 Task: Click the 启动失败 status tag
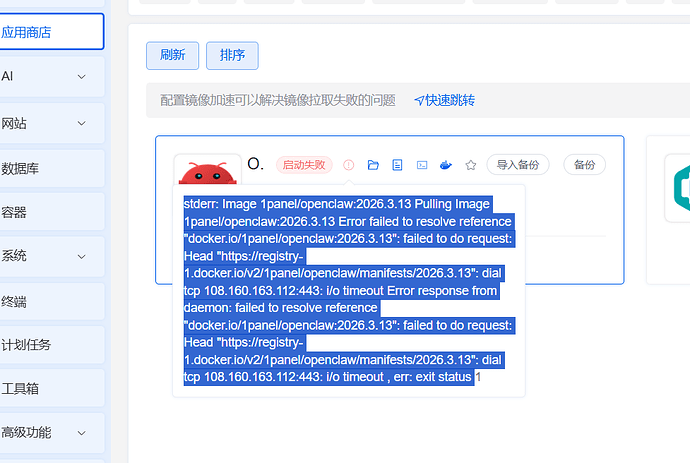[x=303, y=165]
